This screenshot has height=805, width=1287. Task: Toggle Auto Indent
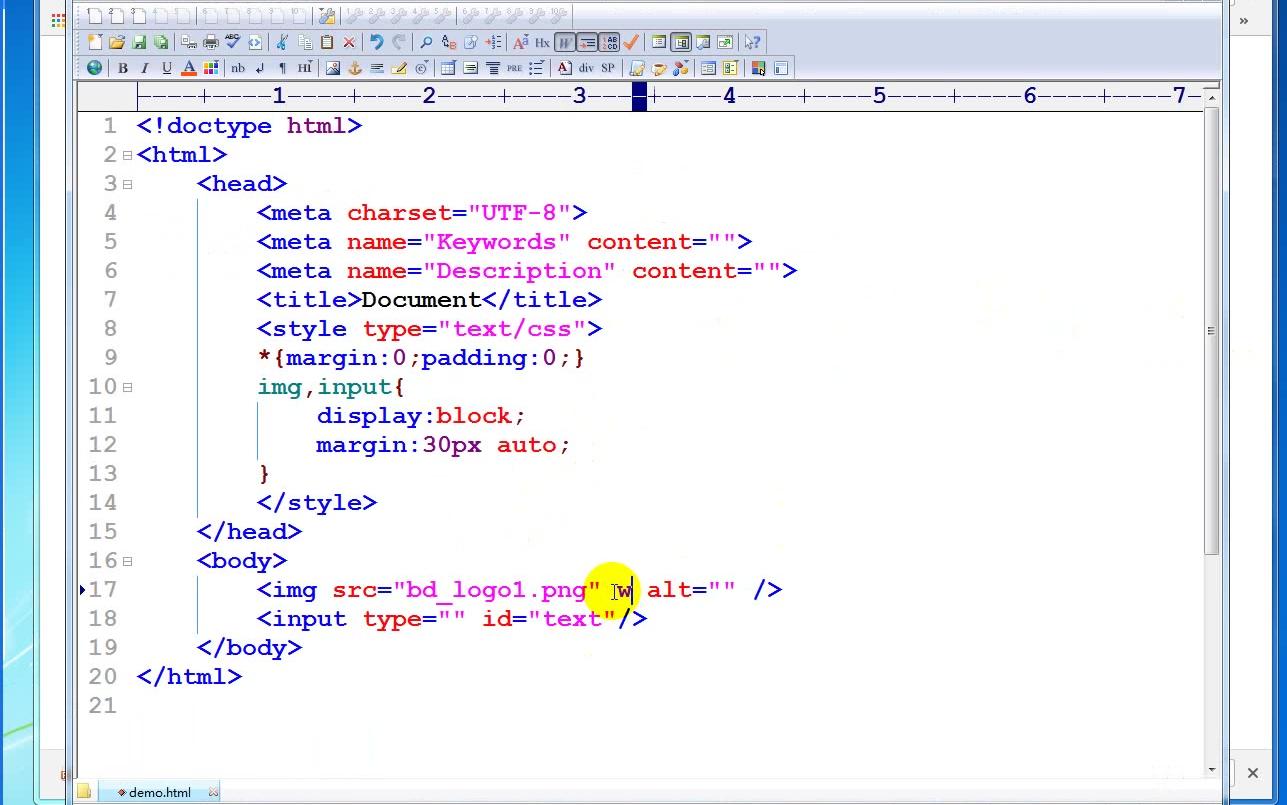tap(587, 42)
